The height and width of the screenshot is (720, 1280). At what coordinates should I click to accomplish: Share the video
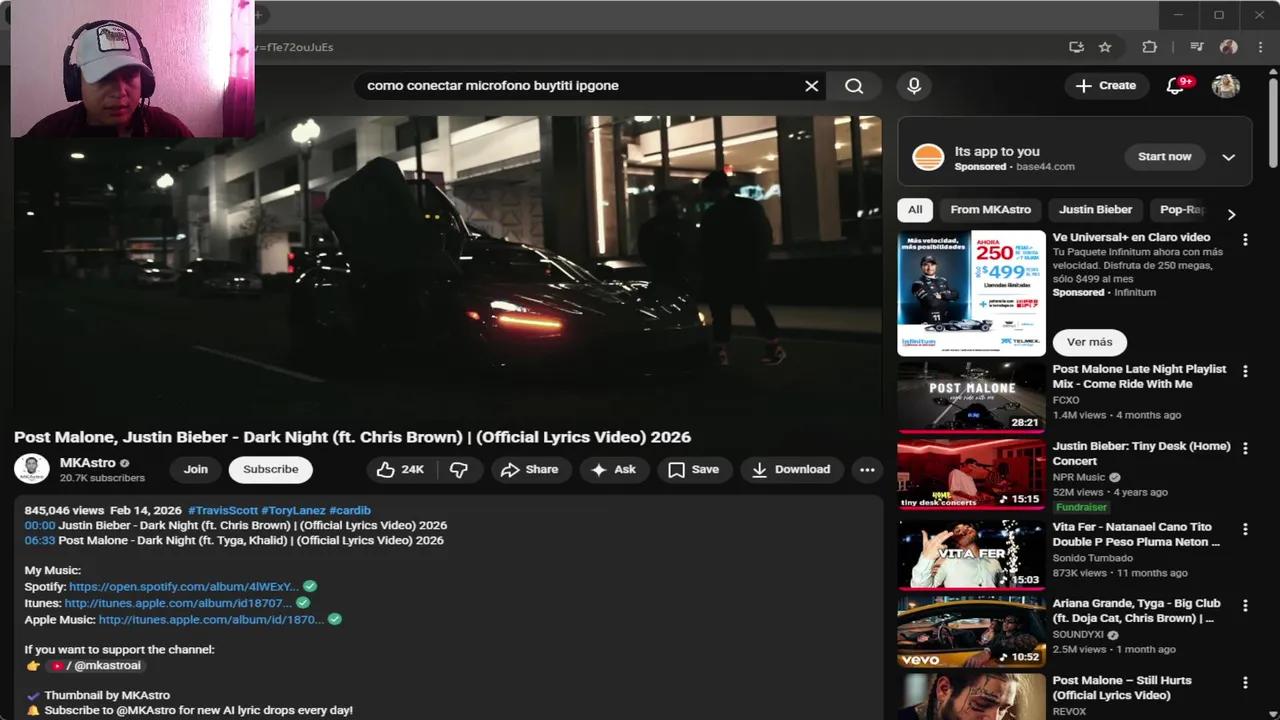point(529,469)
